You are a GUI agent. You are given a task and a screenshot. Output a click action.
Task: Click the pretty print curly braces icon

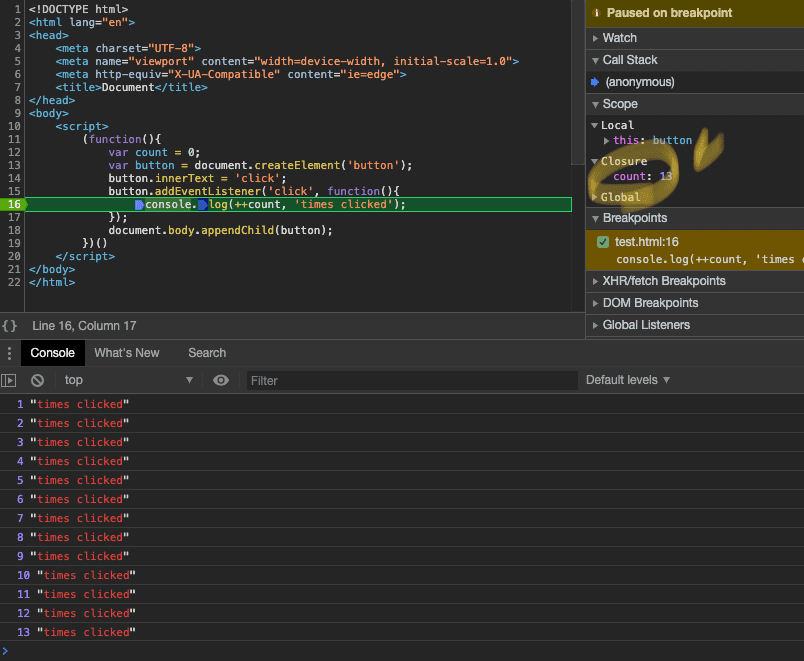pos(9,326)
